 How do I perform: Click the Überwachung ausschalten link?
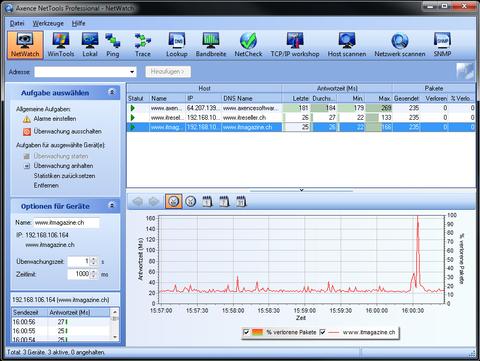click(x=67, y=132)
